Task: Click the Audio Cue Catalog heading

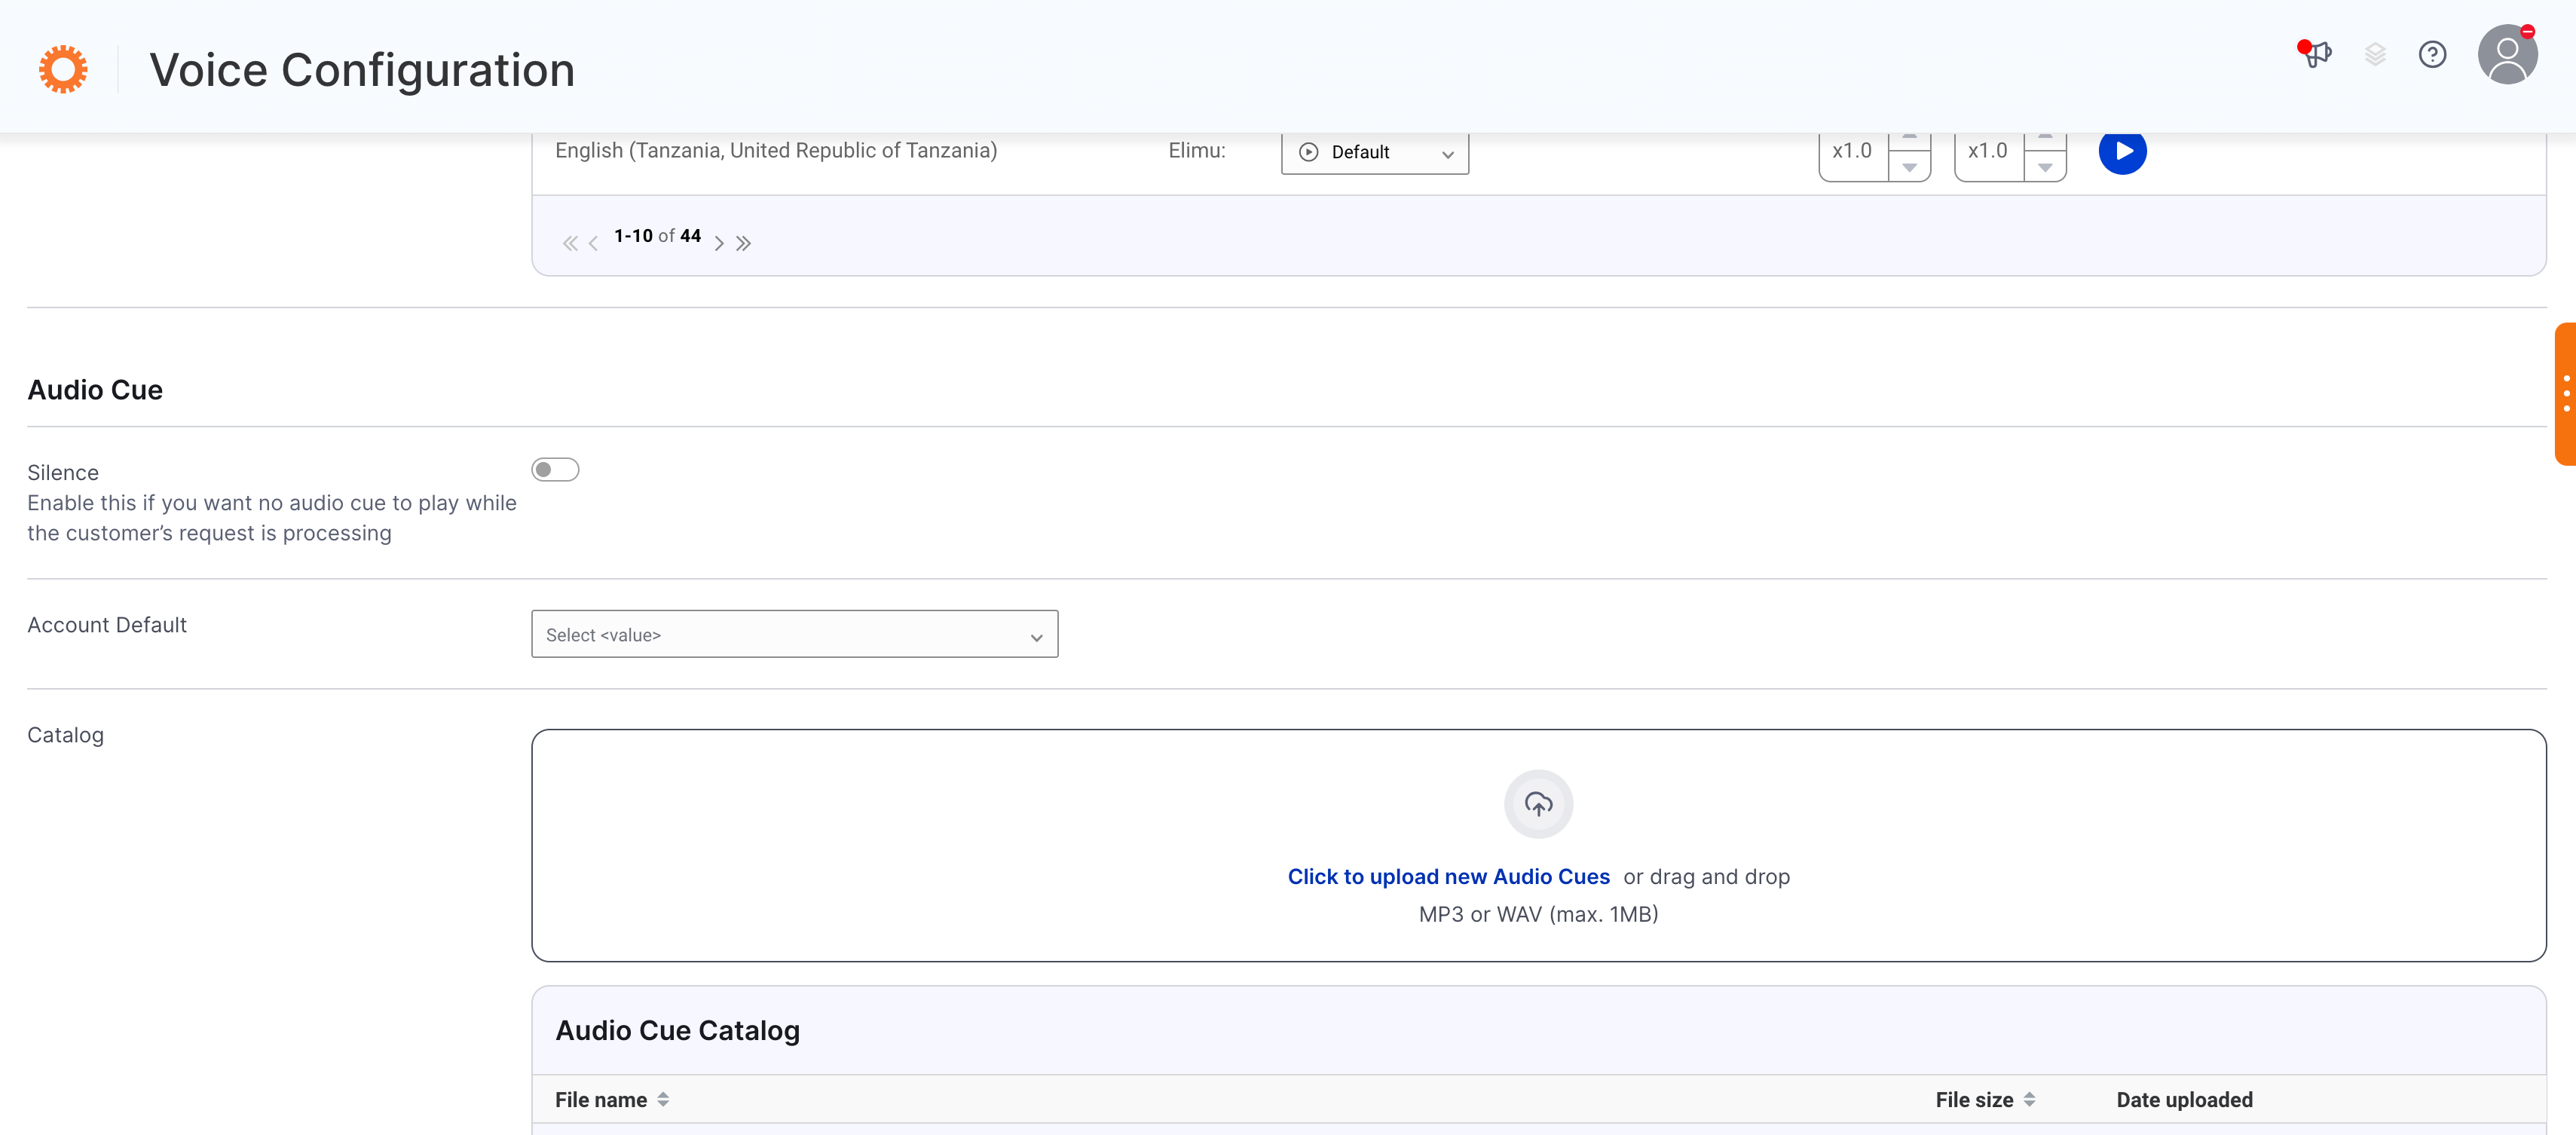Action: pyautogui.click(x=677, y=1030)
